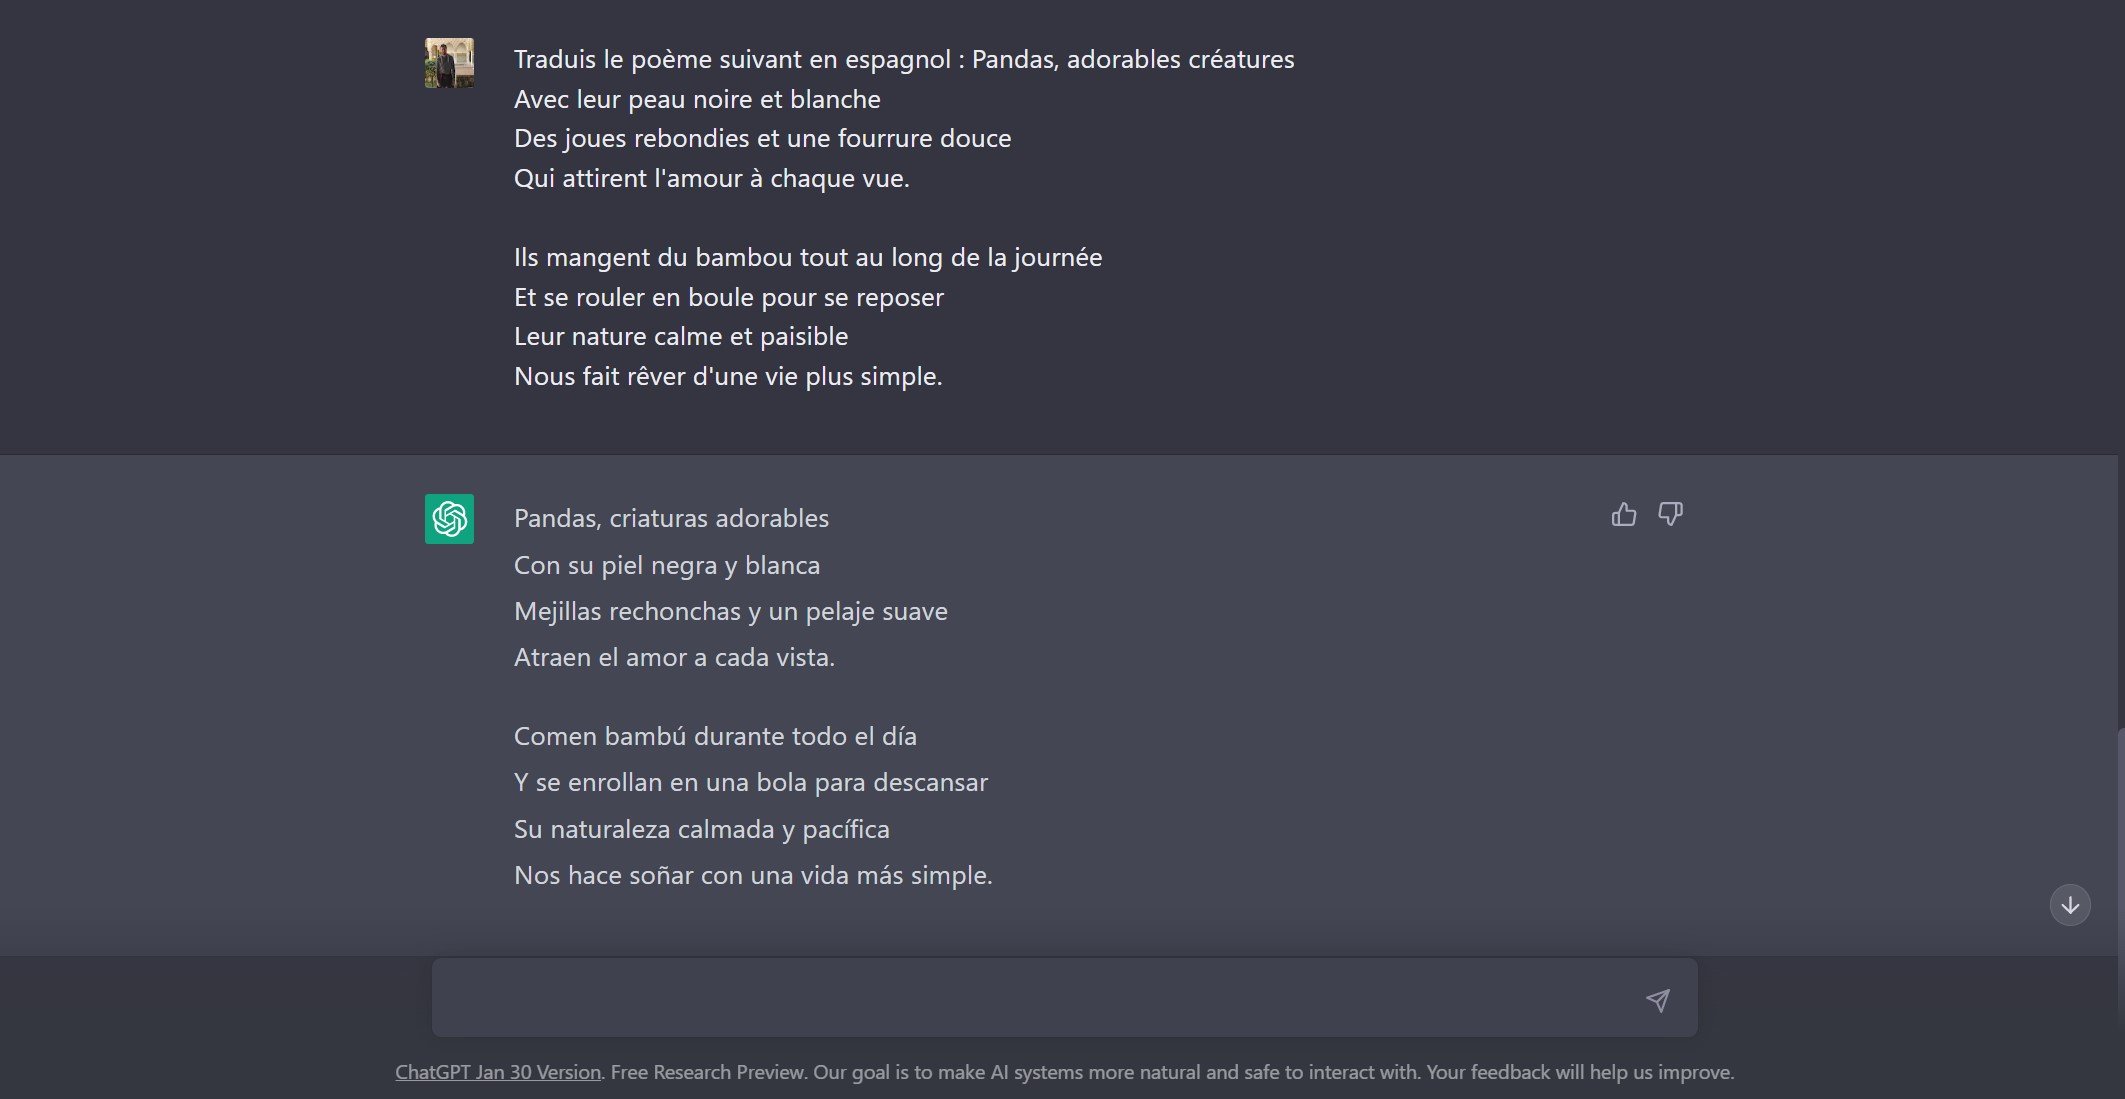
Task: Click the paper plane send icon
Action: [x=1657, y=1000]
